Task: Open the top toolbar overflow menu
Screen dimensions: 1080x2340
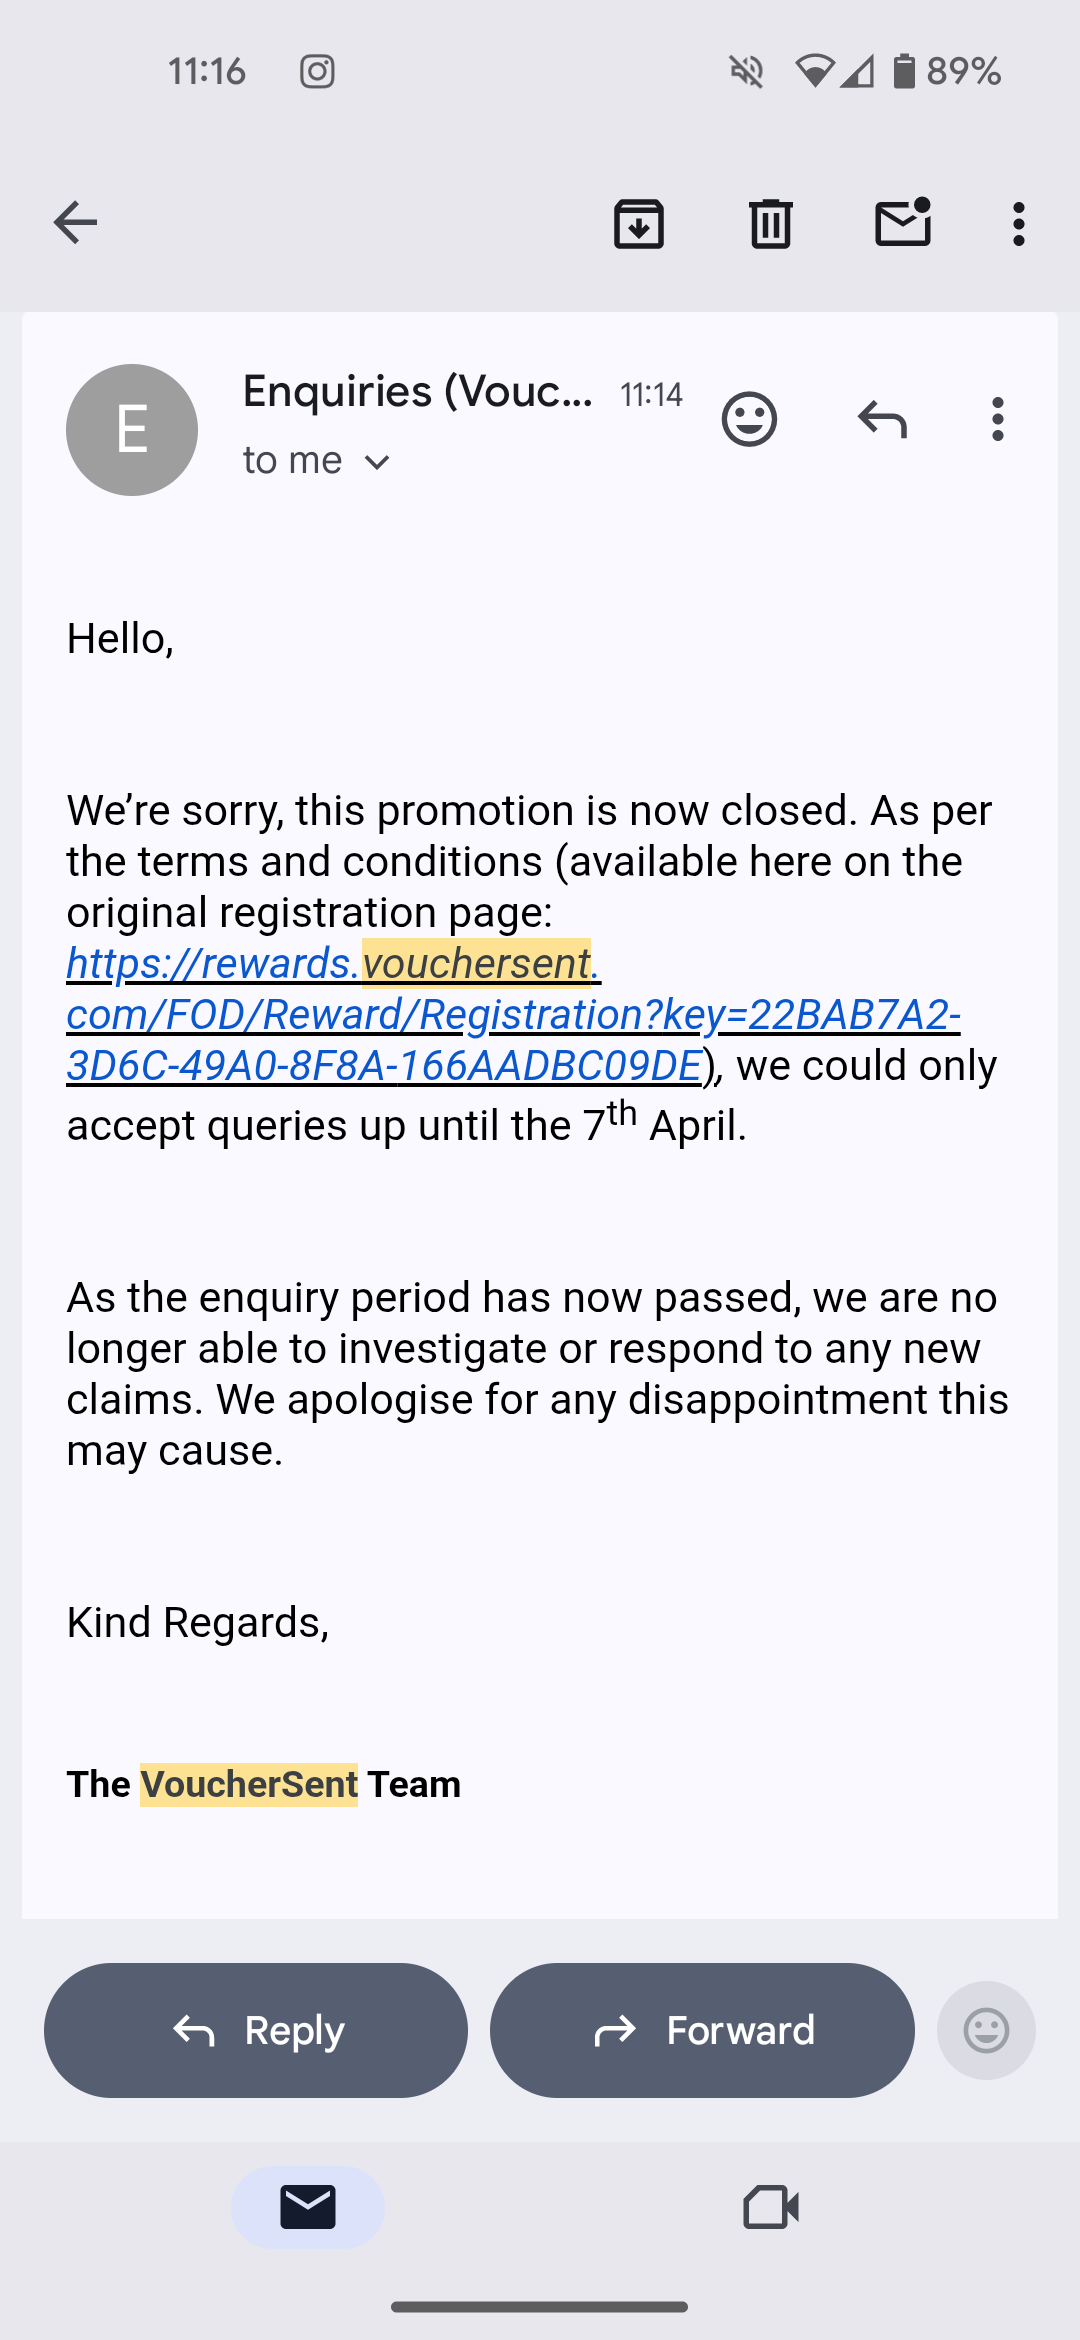Action: (x=1018, y=223)
